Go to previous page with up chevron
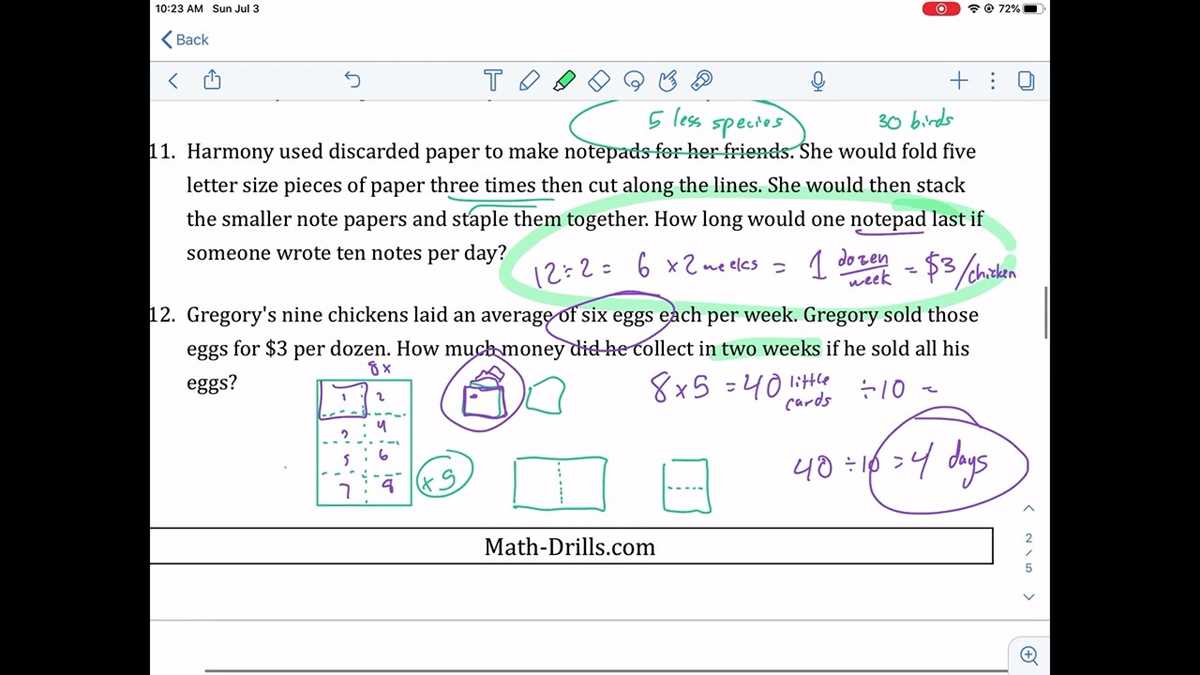This screenshot has height=675, width=1200. (1029, 509)
